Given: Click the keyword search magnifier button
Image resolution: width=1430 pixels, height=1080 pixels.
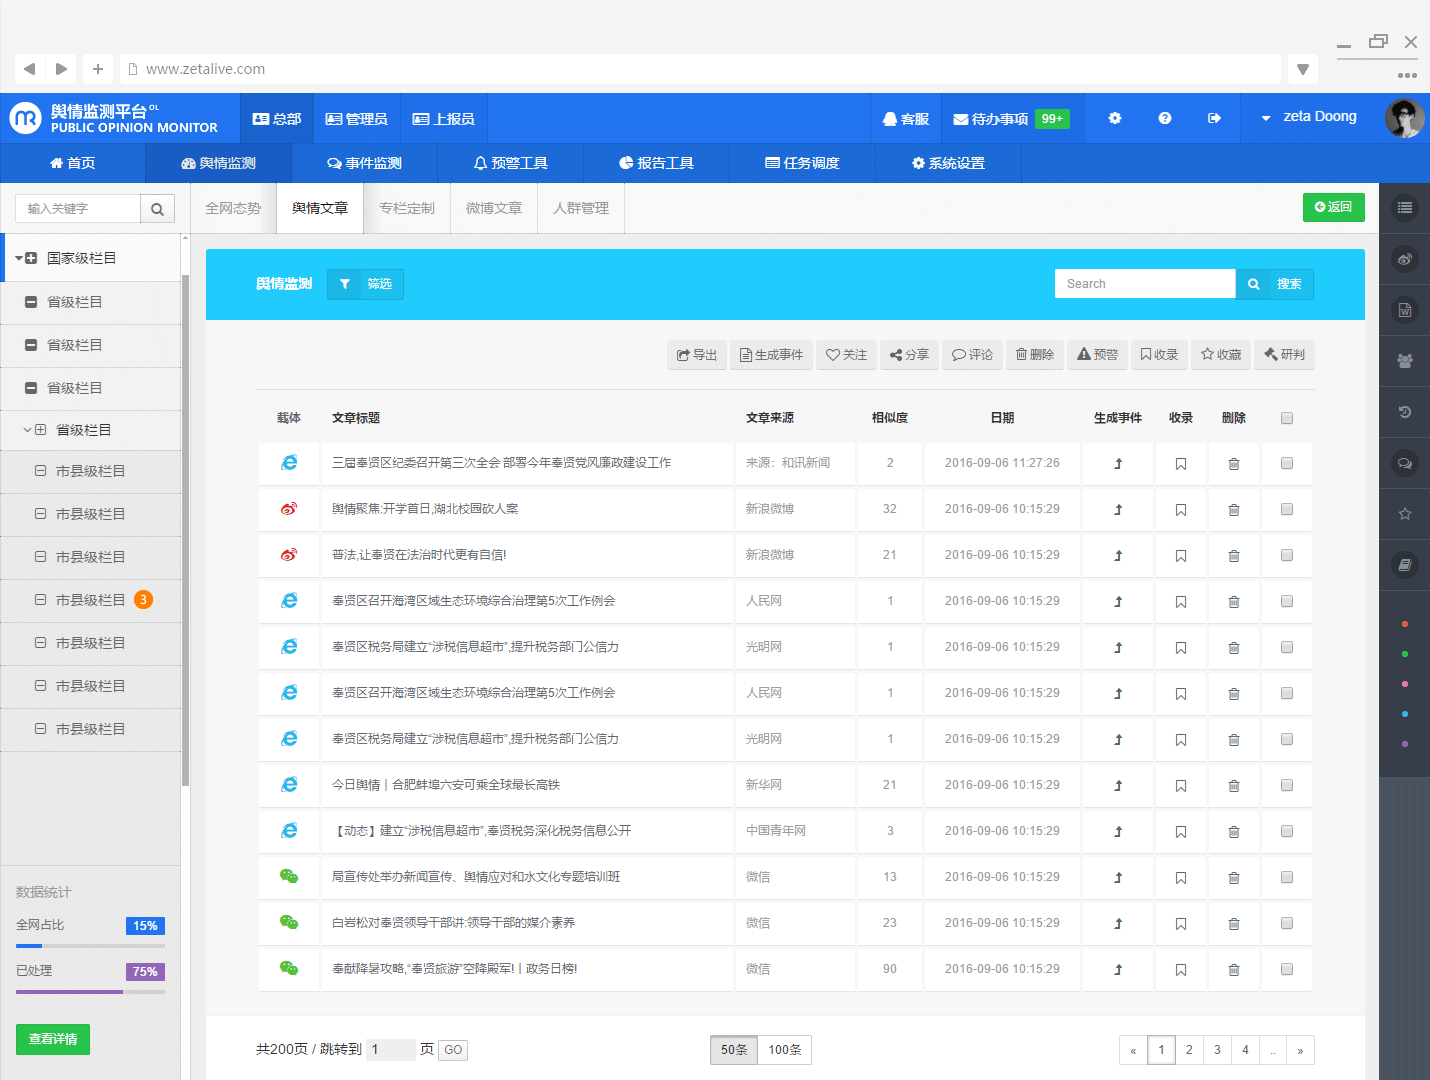Looking at the screenshot, I should click(x=157, y=209).
